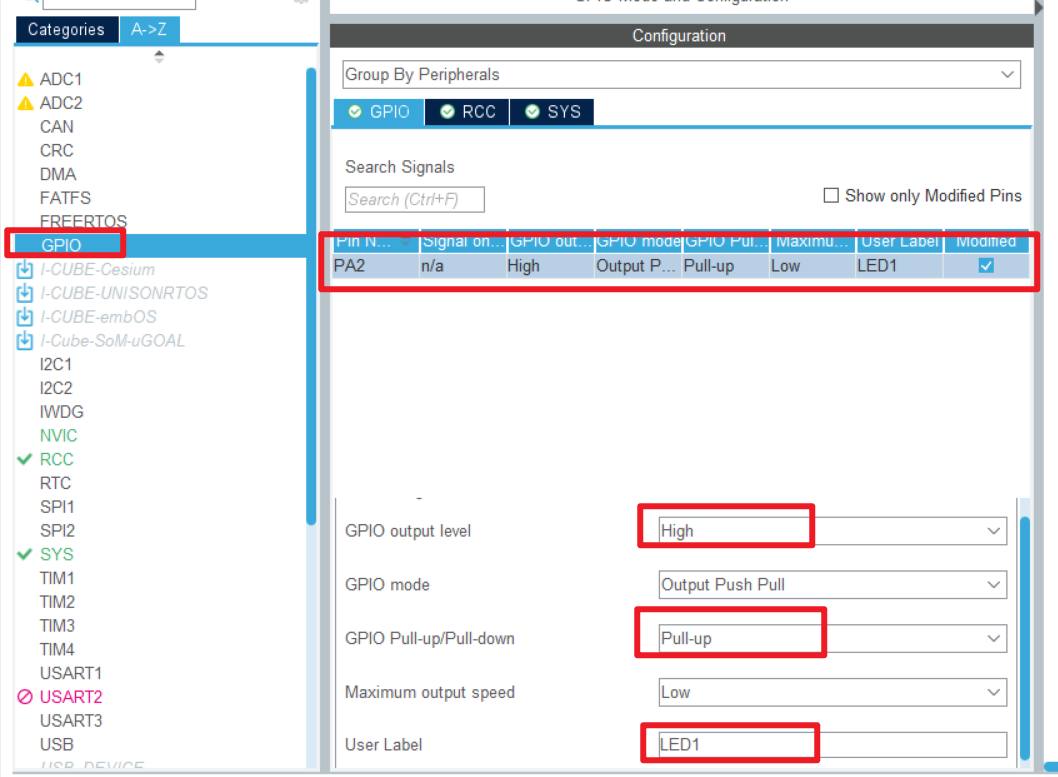The image size is (1058, 777).
Task: Select USART2 in the peripheral list
Action: click(71, 697)
